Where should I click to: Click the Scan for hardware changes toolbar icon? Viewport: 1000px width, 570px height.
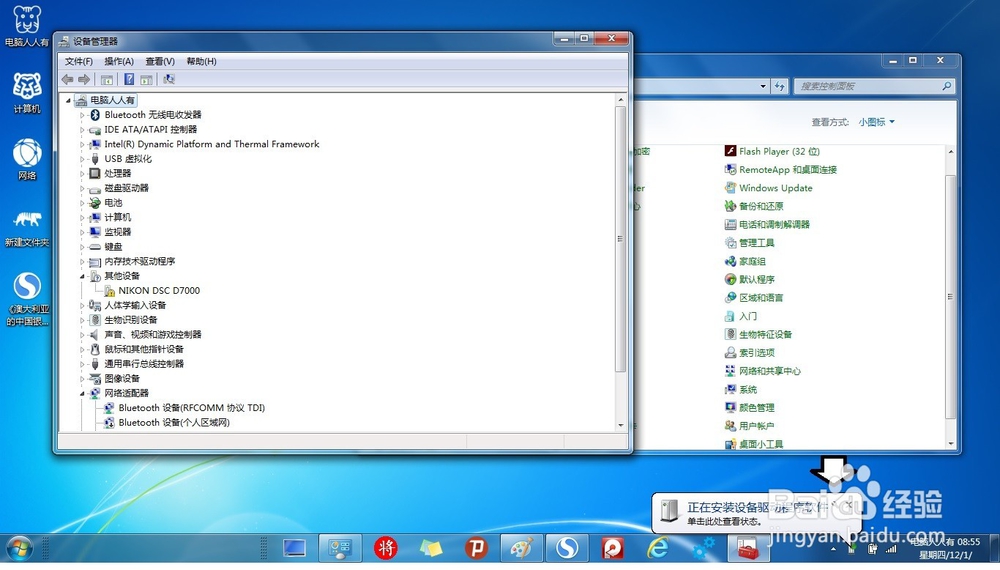[x=169, y=79]
